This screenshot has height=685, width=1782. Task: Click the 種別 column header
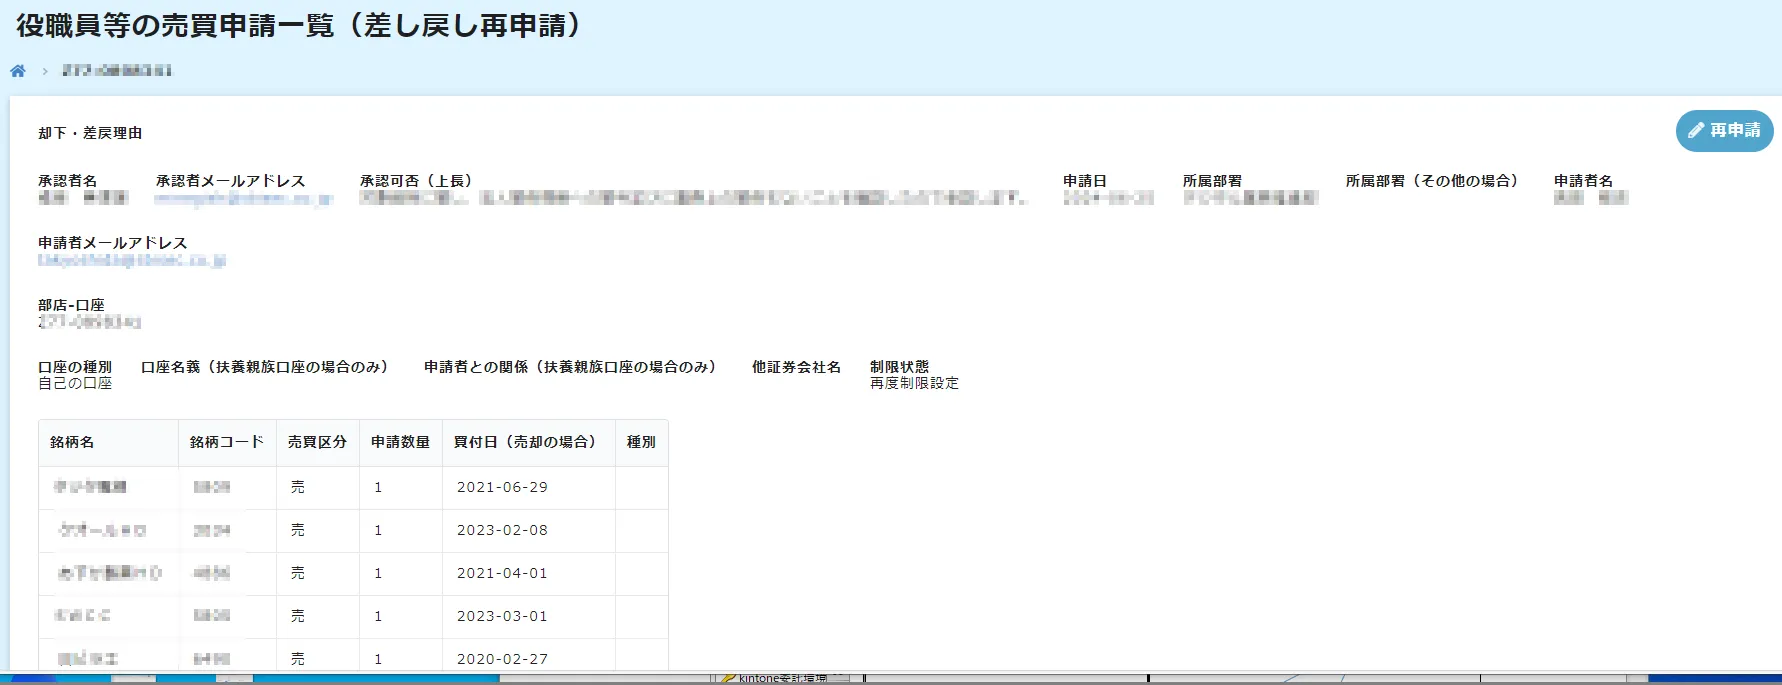pyautogui.click(x=641, y=442)
